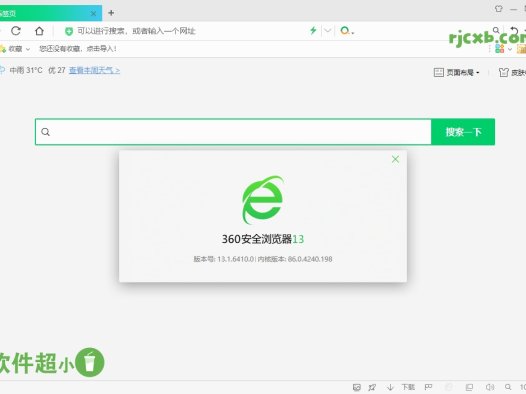Click the air quality 优 27 reading
This screenshot has width=526, height=394.
pyautogui.click(x=57, y=70)
